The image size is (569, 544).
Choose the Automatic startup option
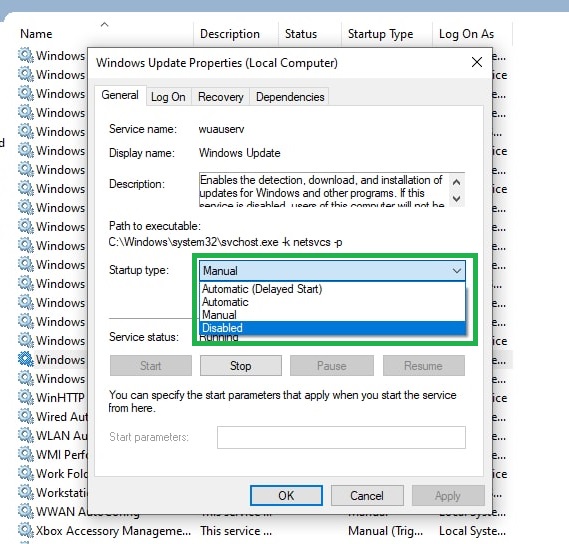click(x=225, y=302)
